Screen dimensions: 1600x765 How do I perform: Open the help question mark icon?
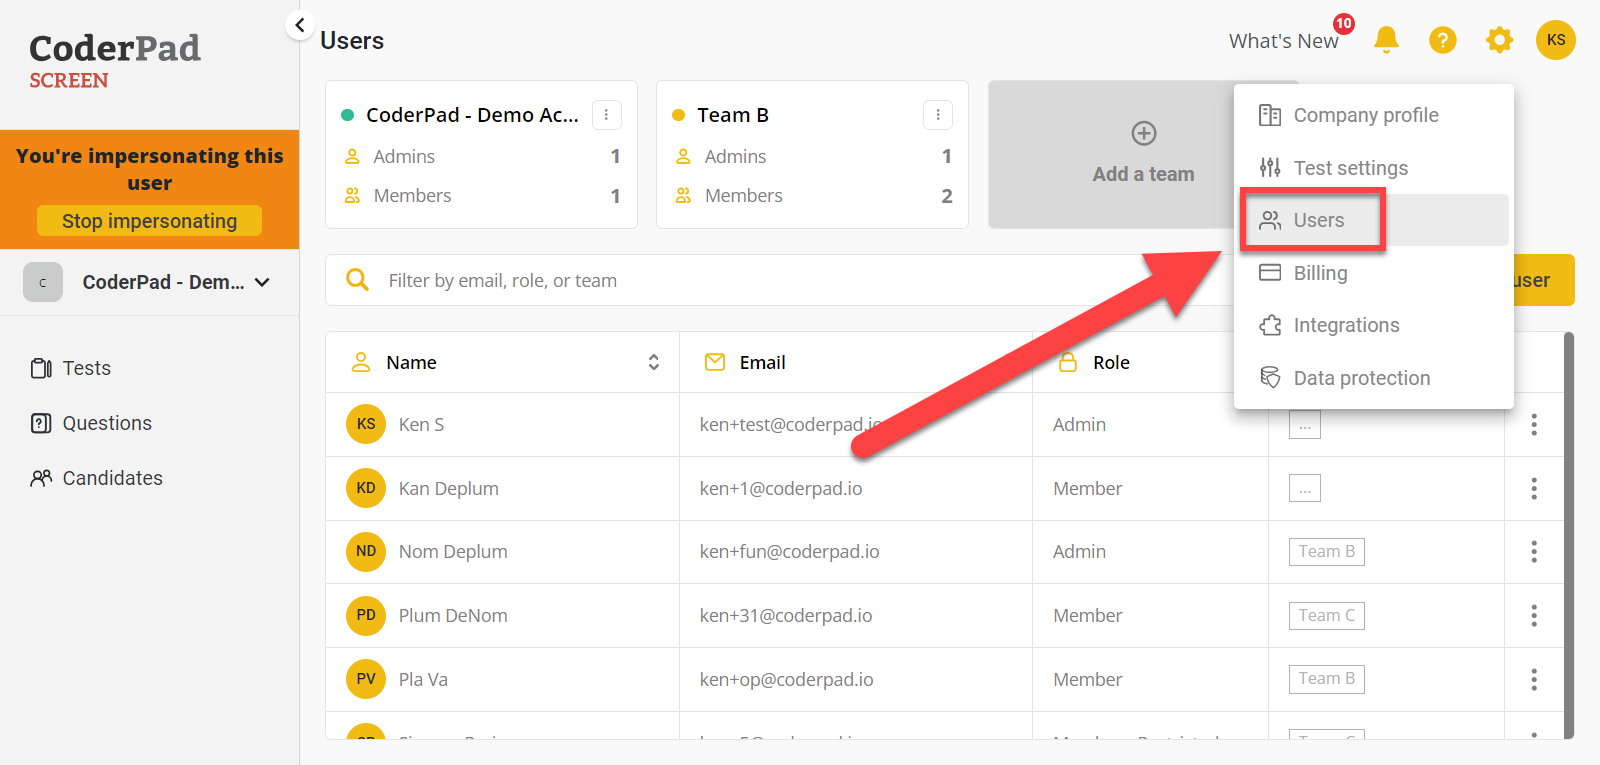[x=1442, y=40]
